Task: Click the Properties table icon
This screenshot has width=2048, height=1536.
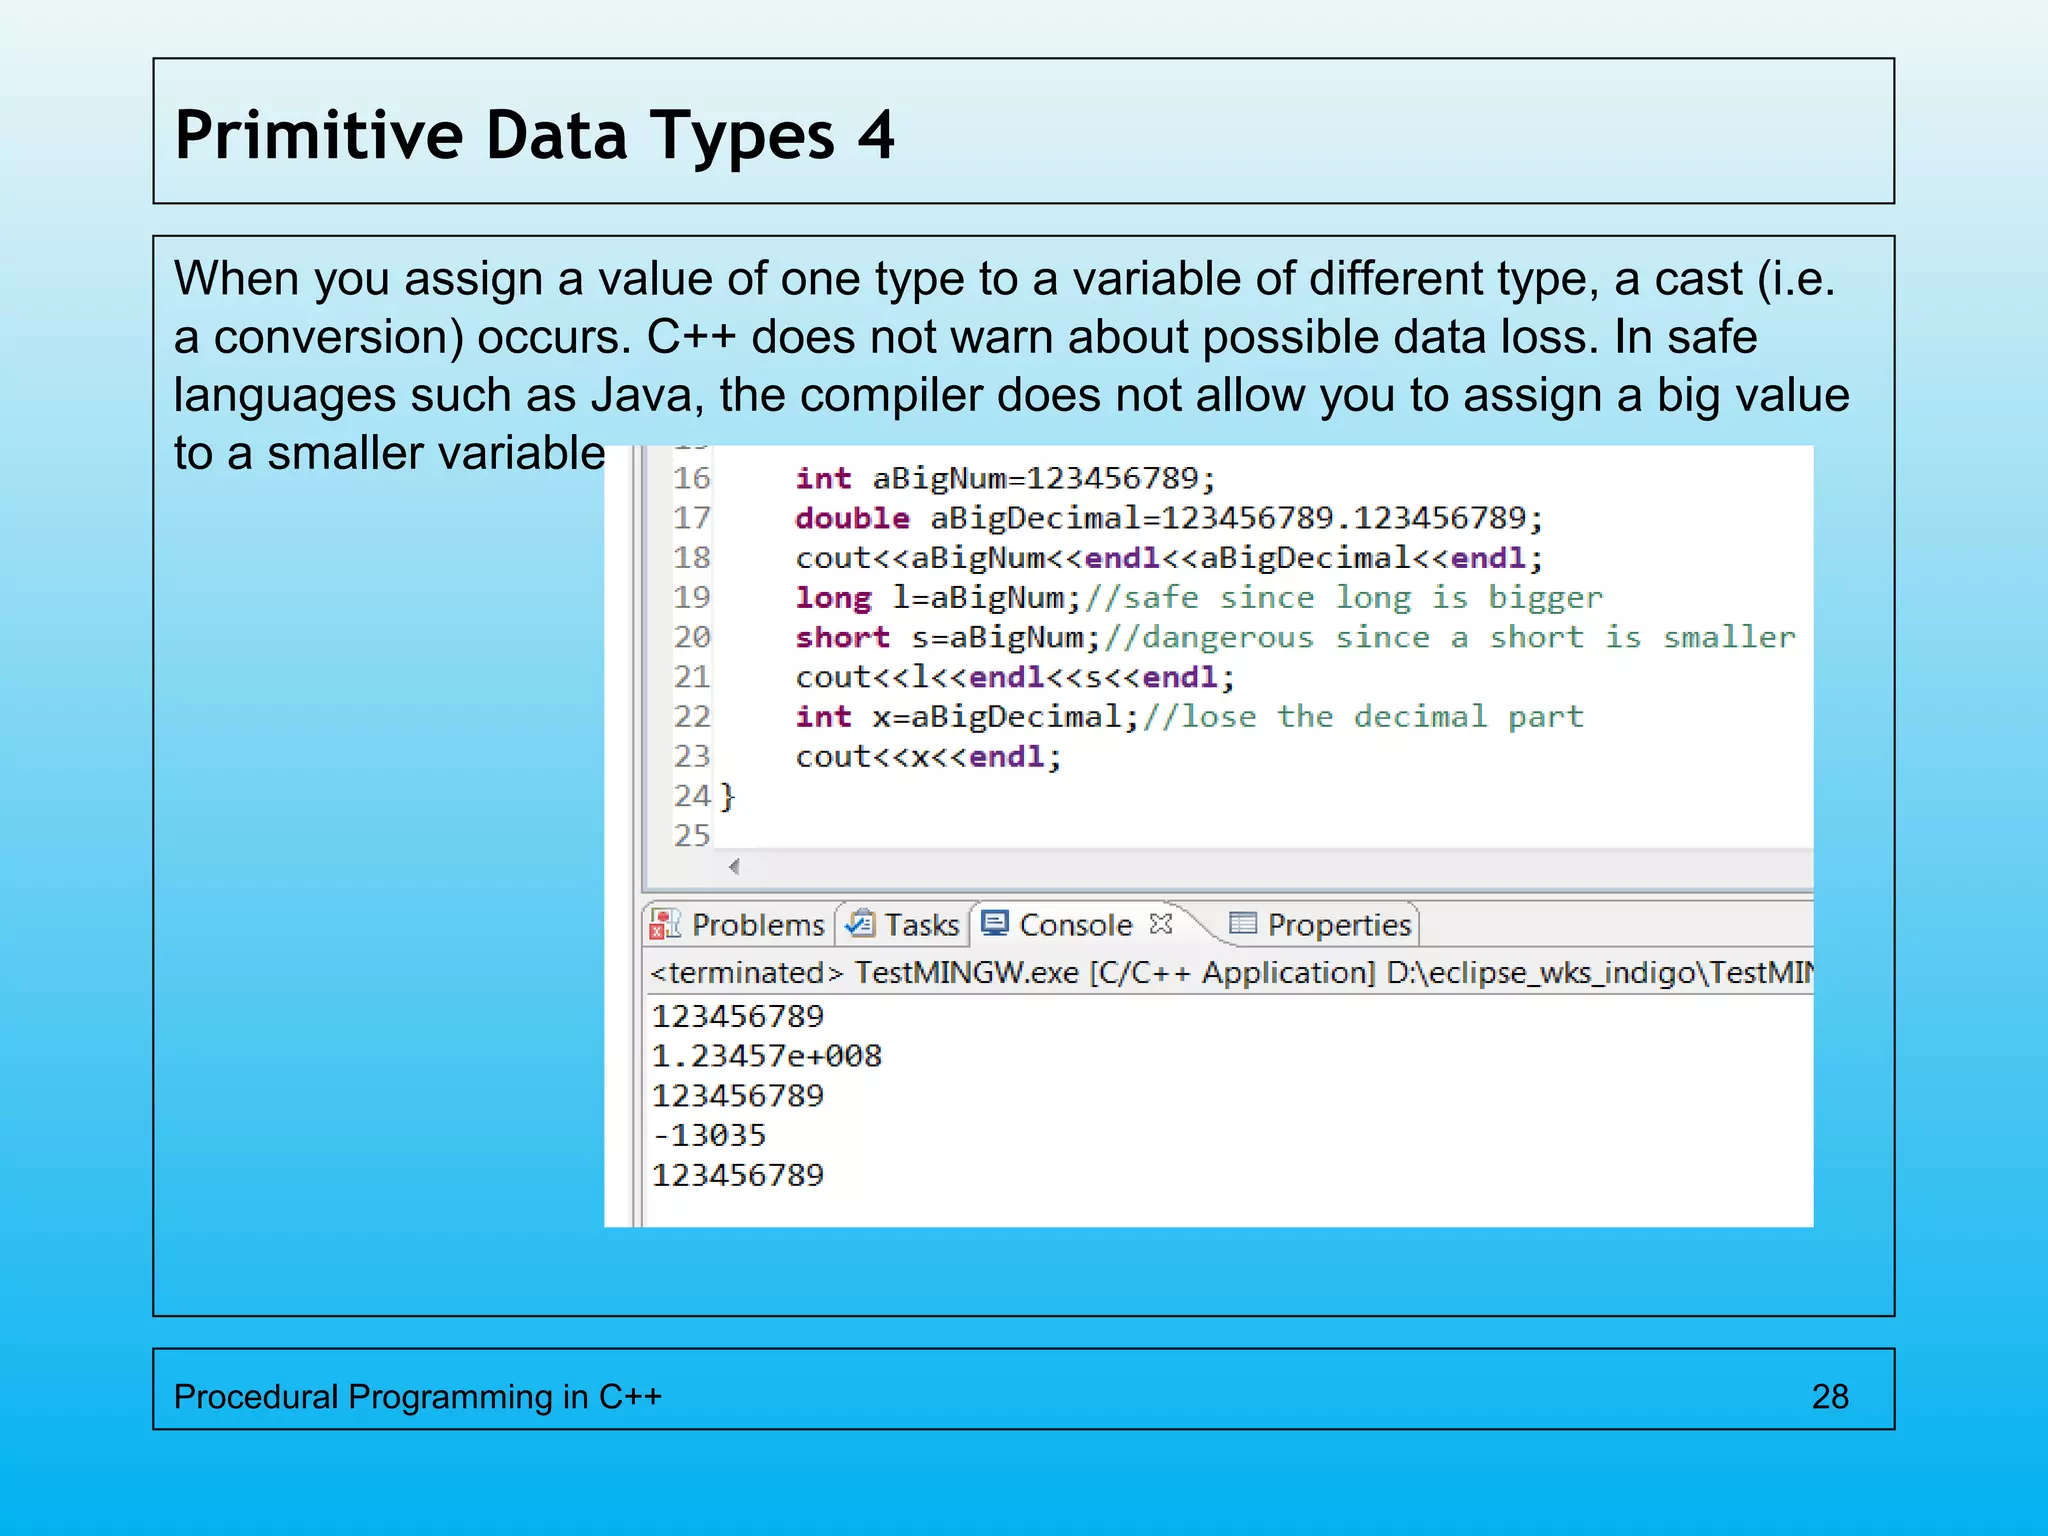Action: (1242, 922)
